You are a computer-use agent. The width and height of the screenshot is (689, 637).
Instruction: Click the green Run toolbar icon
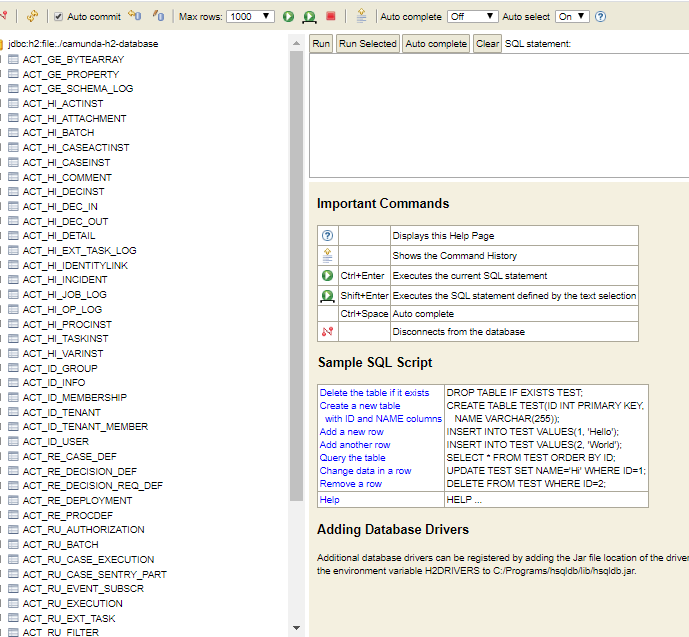click(288, 17)
